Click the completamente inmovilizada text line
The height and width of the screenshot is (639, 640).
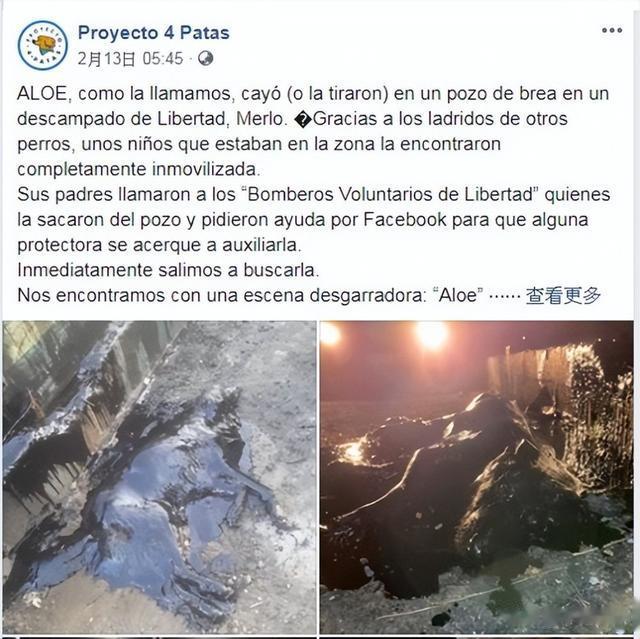[x=139, y=169]
